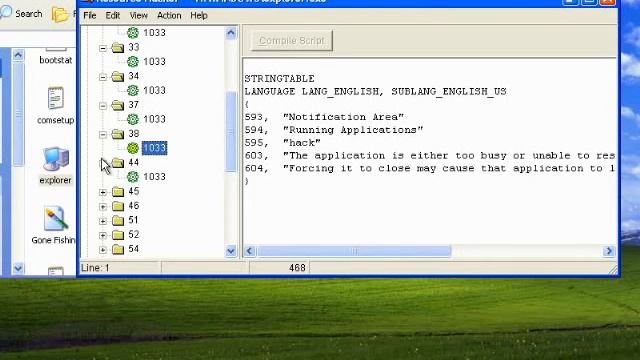Open the File menu
Screen dimensions: 640x360
click(89, 16)
